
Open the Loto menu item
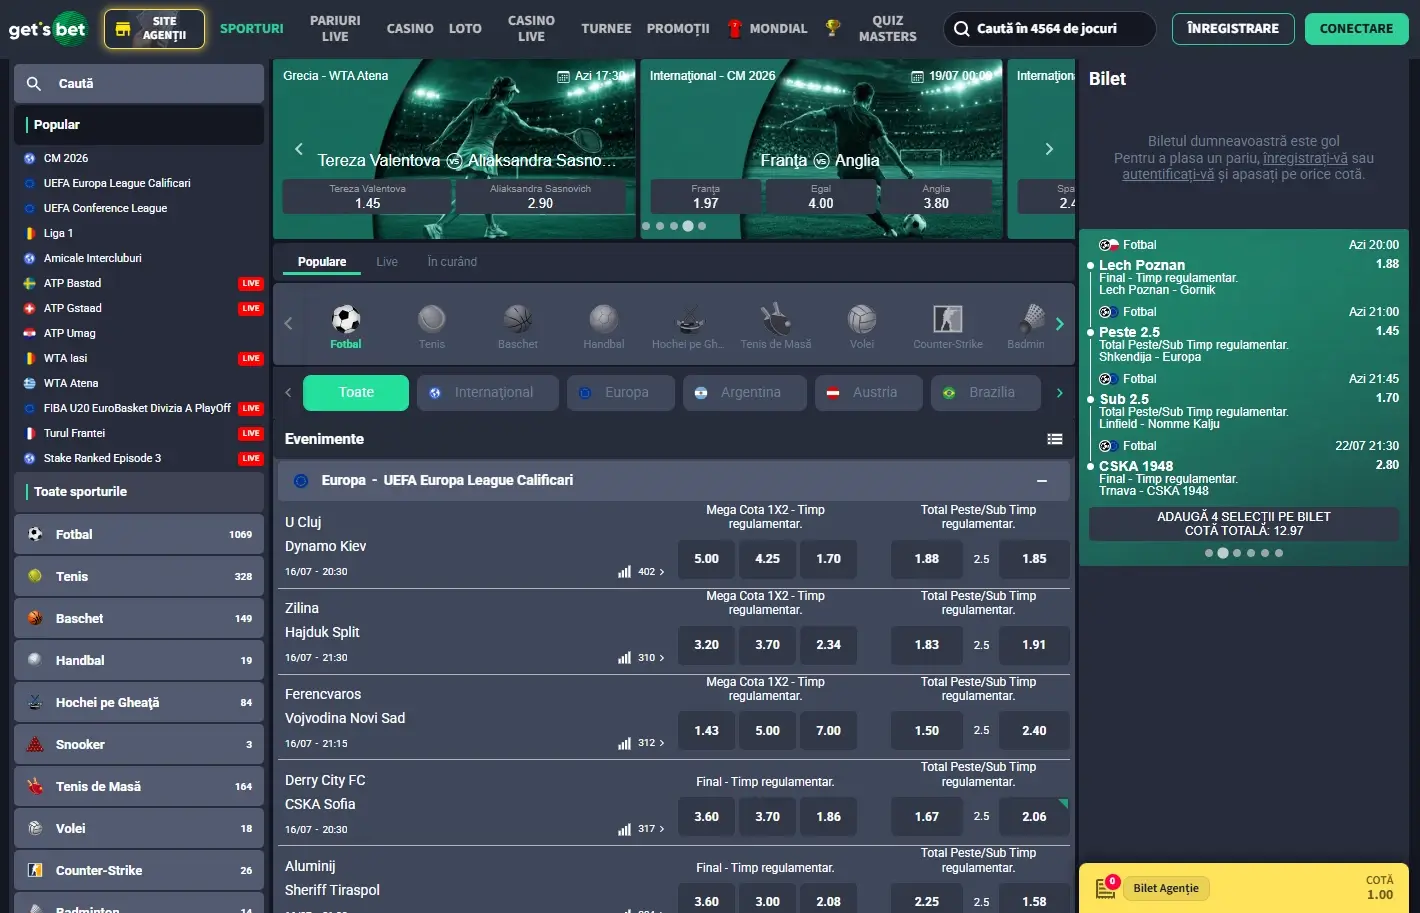465,29
